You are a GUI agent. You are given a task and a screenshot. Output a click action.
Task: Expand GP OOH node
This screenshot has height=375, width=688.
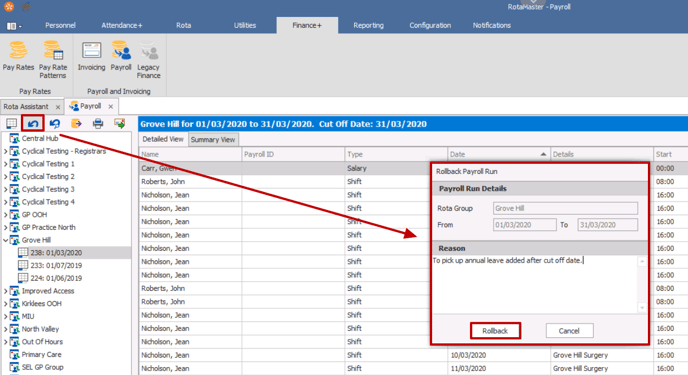coord(5,215)
